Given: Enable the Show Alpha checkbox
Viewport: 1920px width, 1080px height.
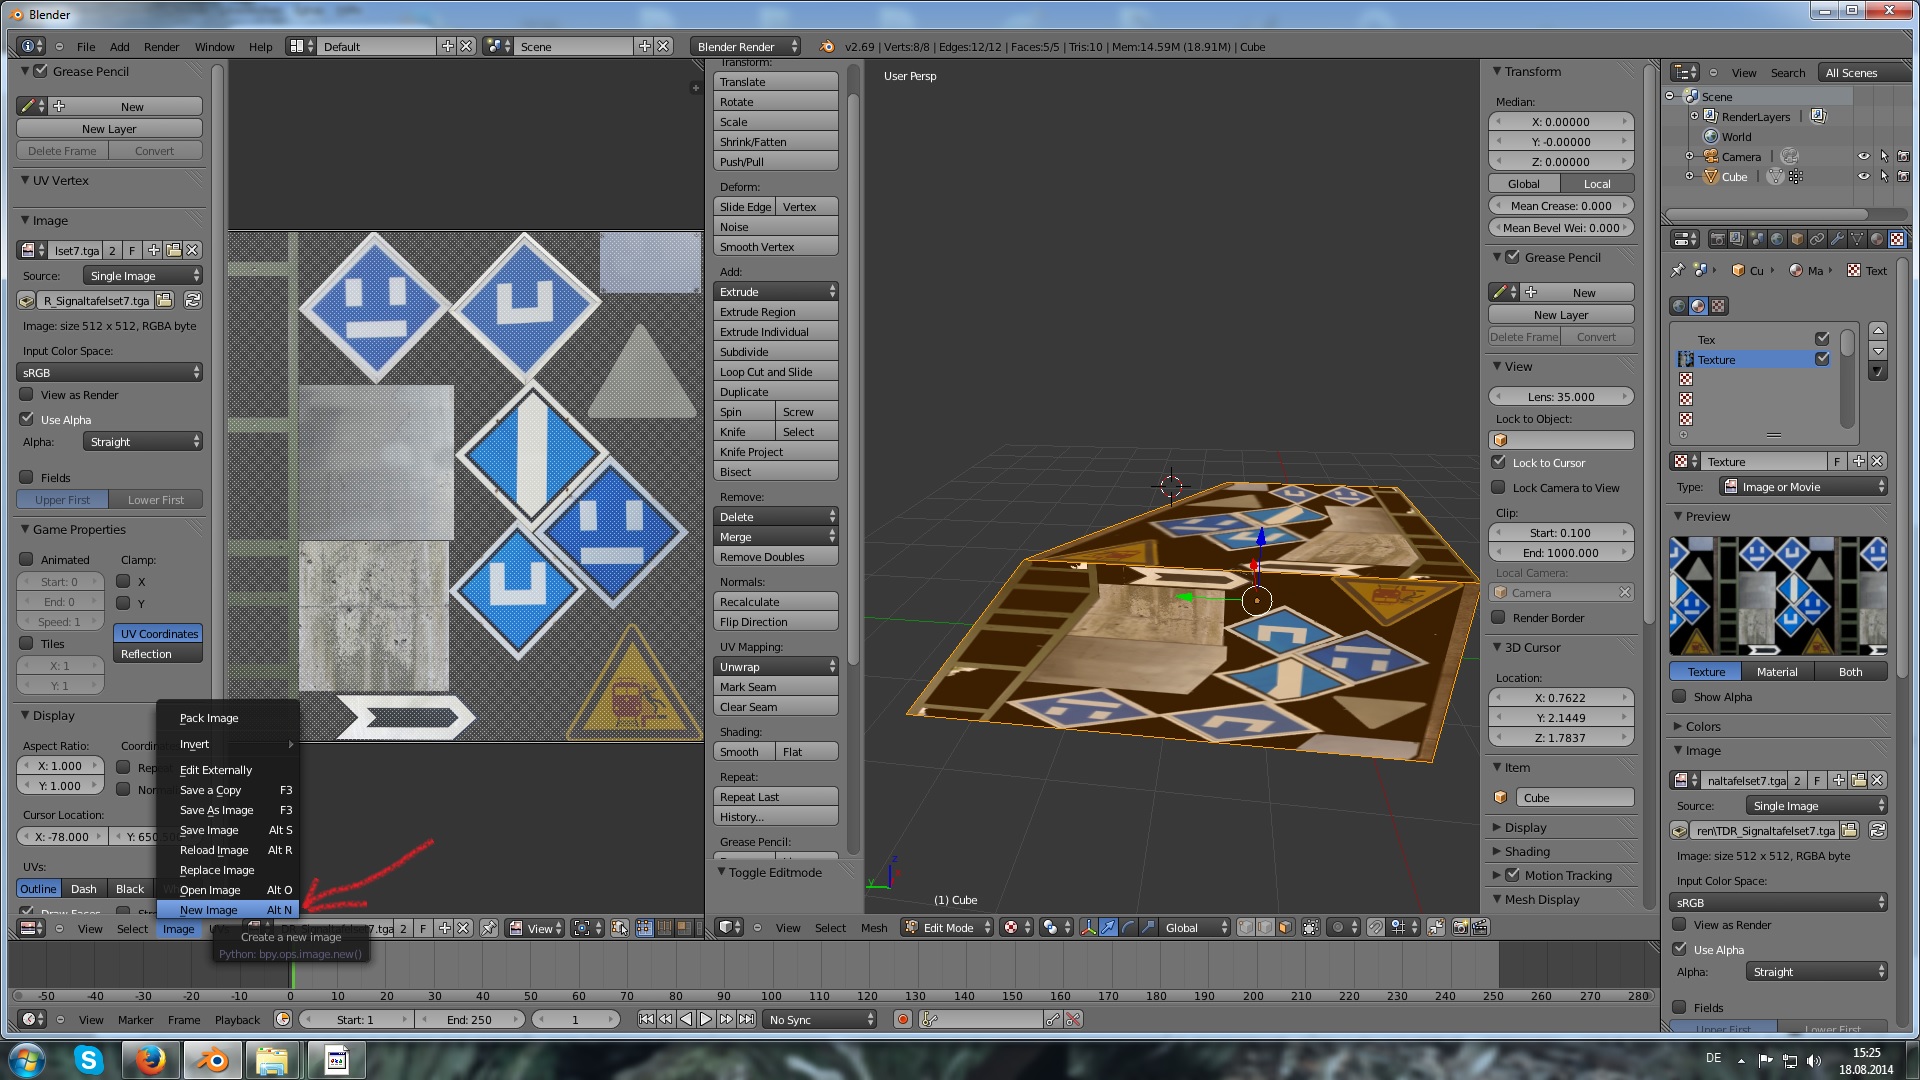Looking at the screenshot, I should 1679,697.
